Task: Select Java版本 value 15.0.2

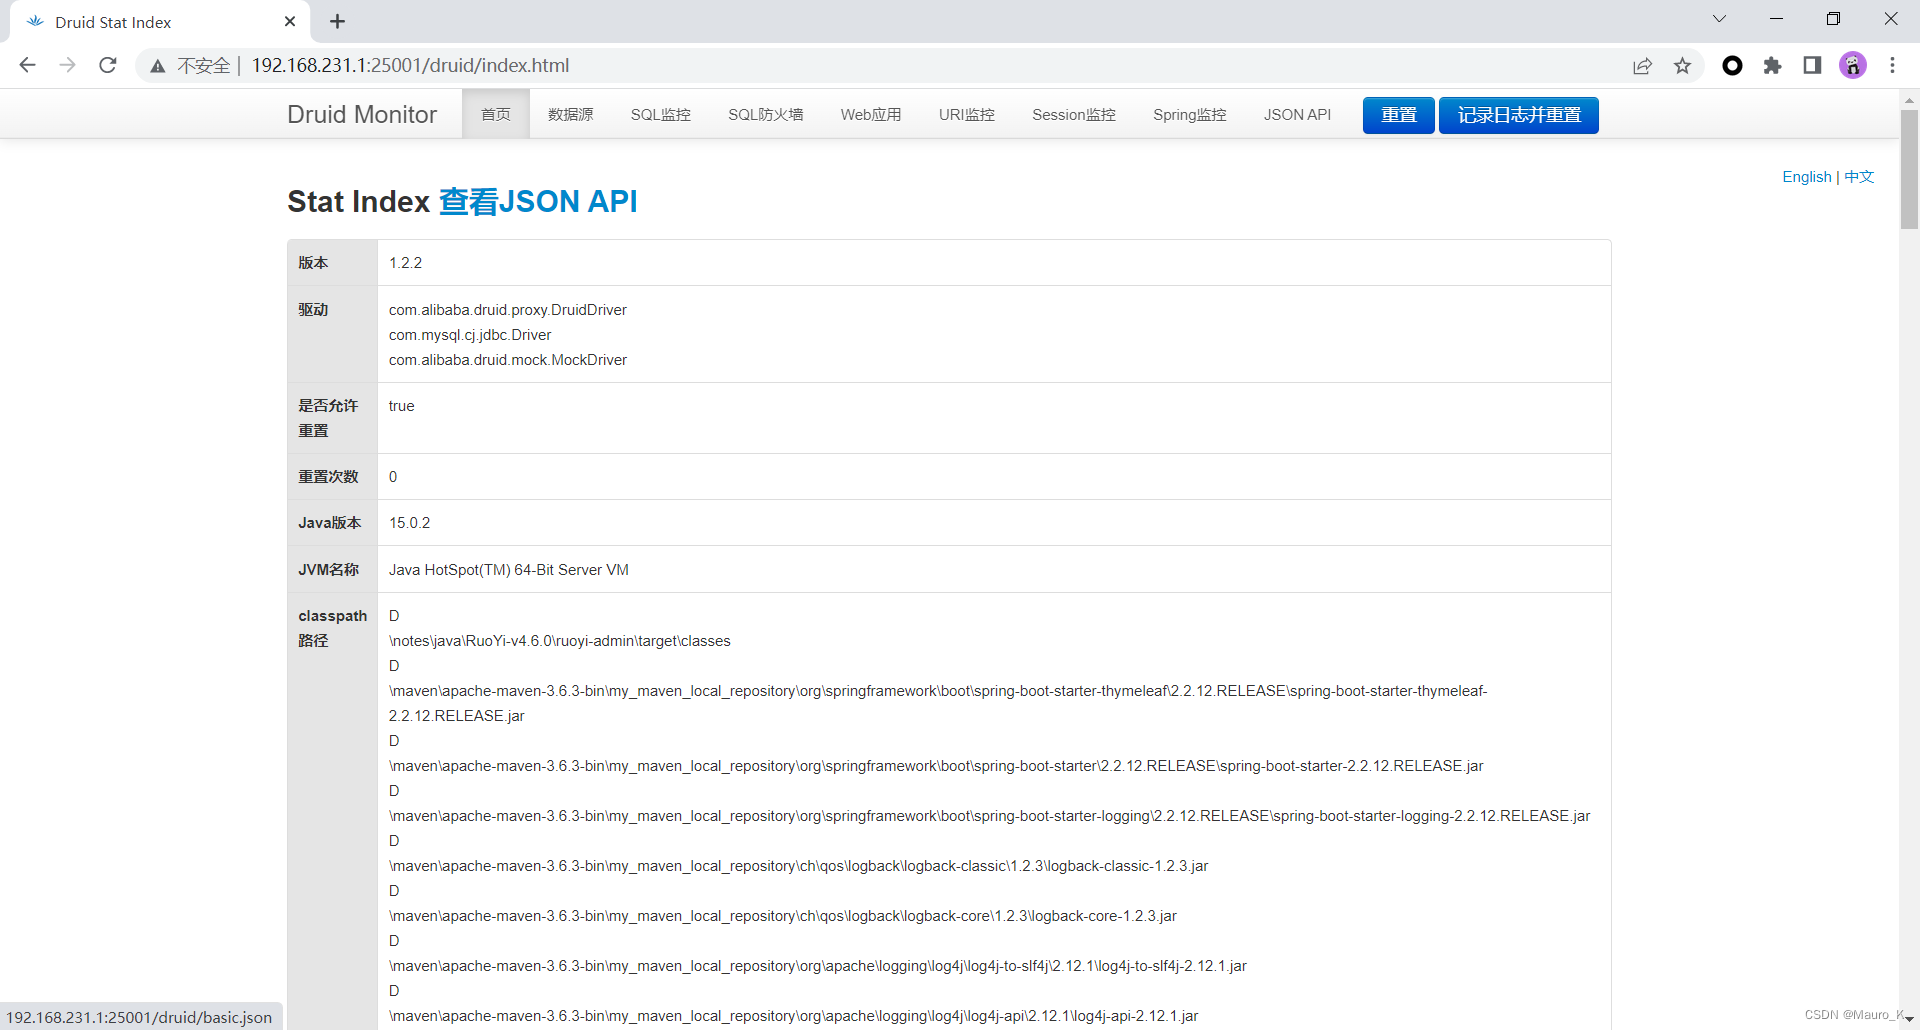Action: point(409,523)
